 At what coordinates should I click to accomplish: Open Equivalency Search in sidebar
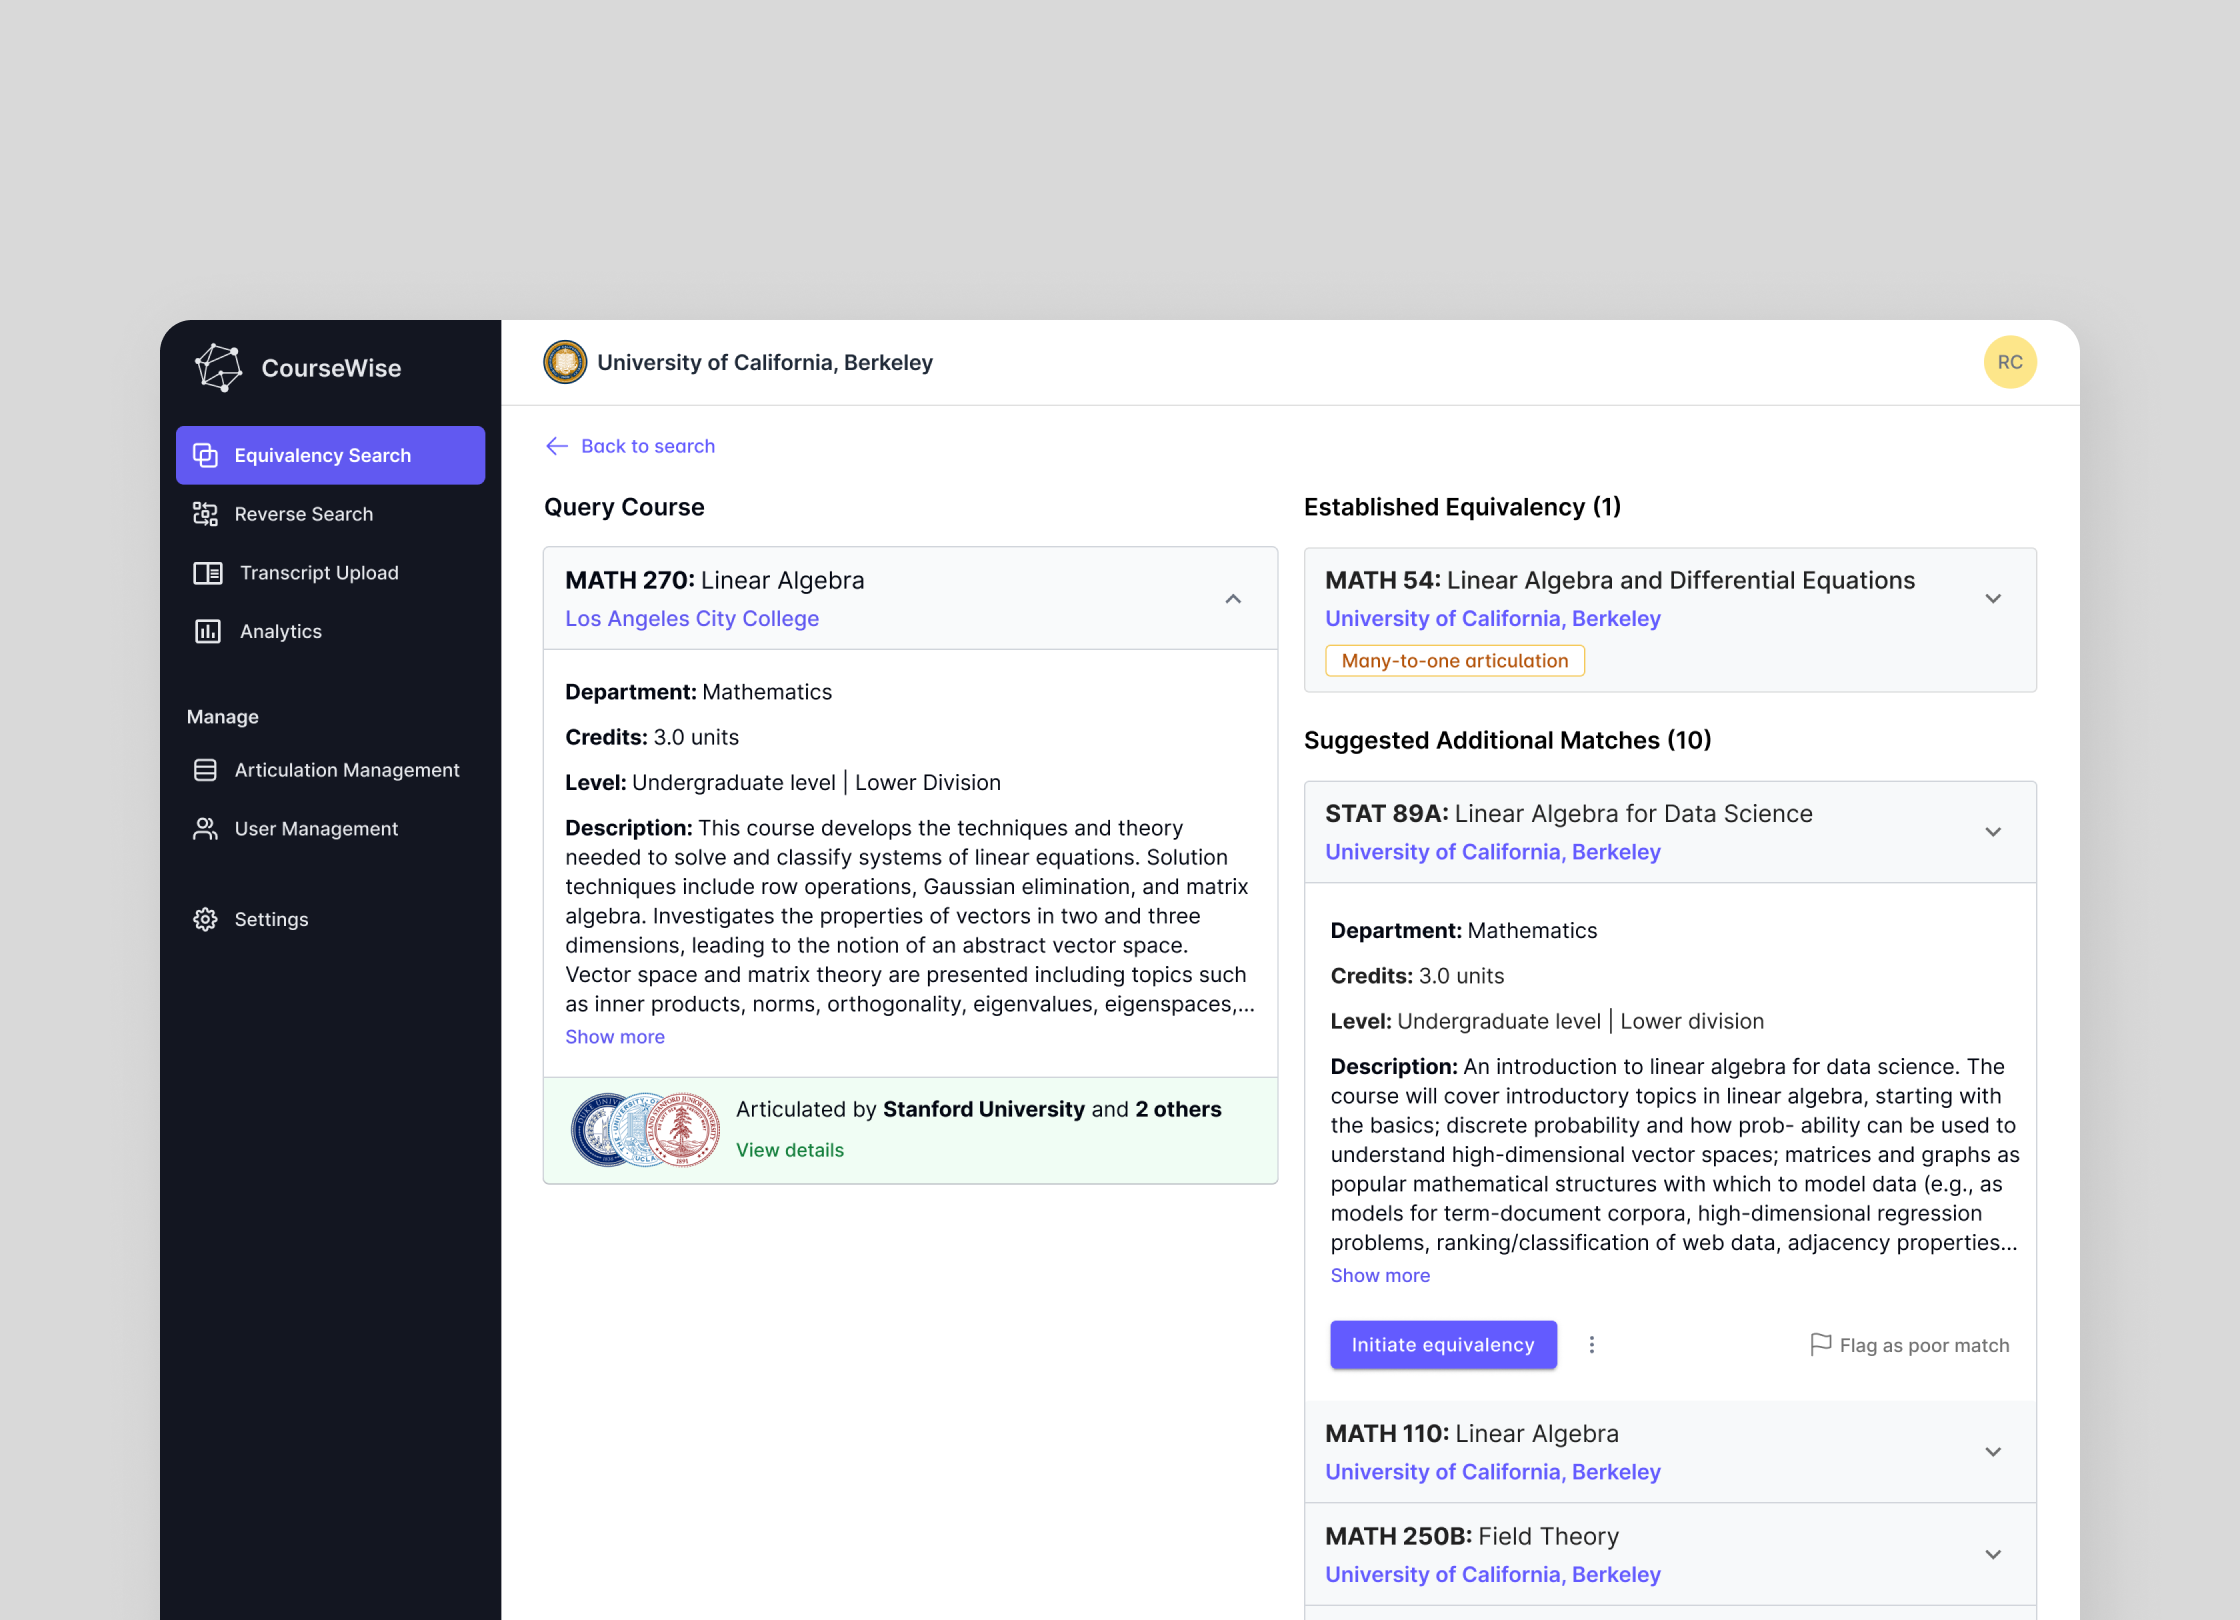tap(330, 455)
